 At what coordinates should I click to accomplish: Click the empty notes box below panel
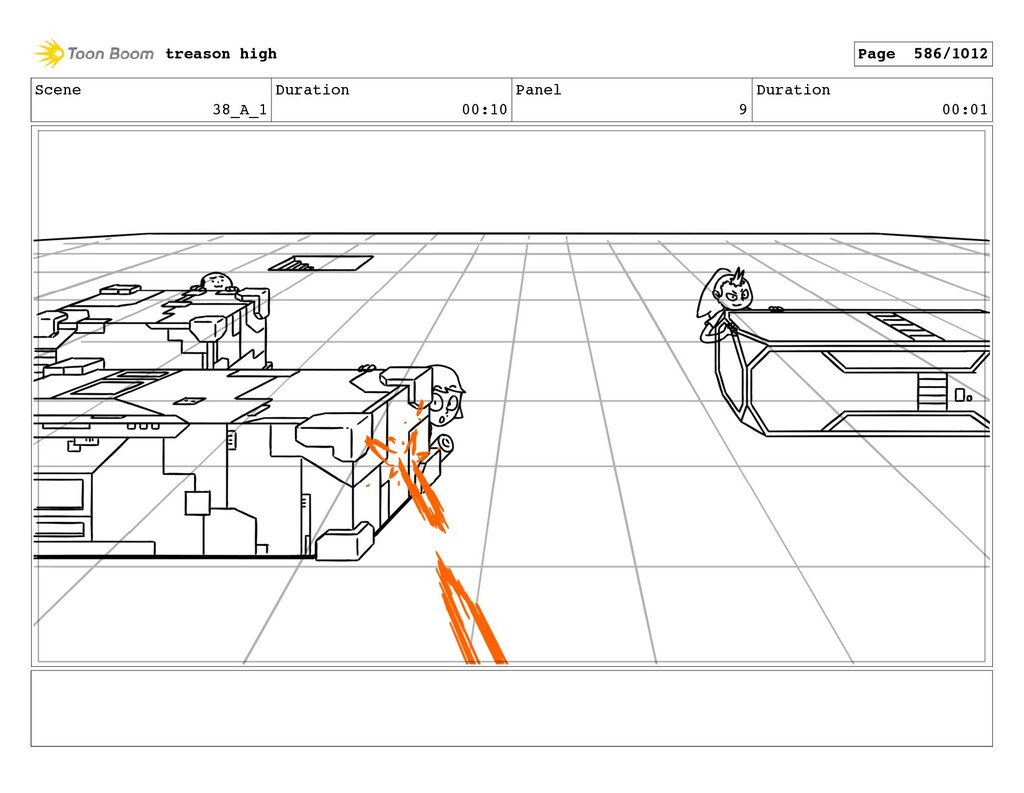(x=511, y=708)
